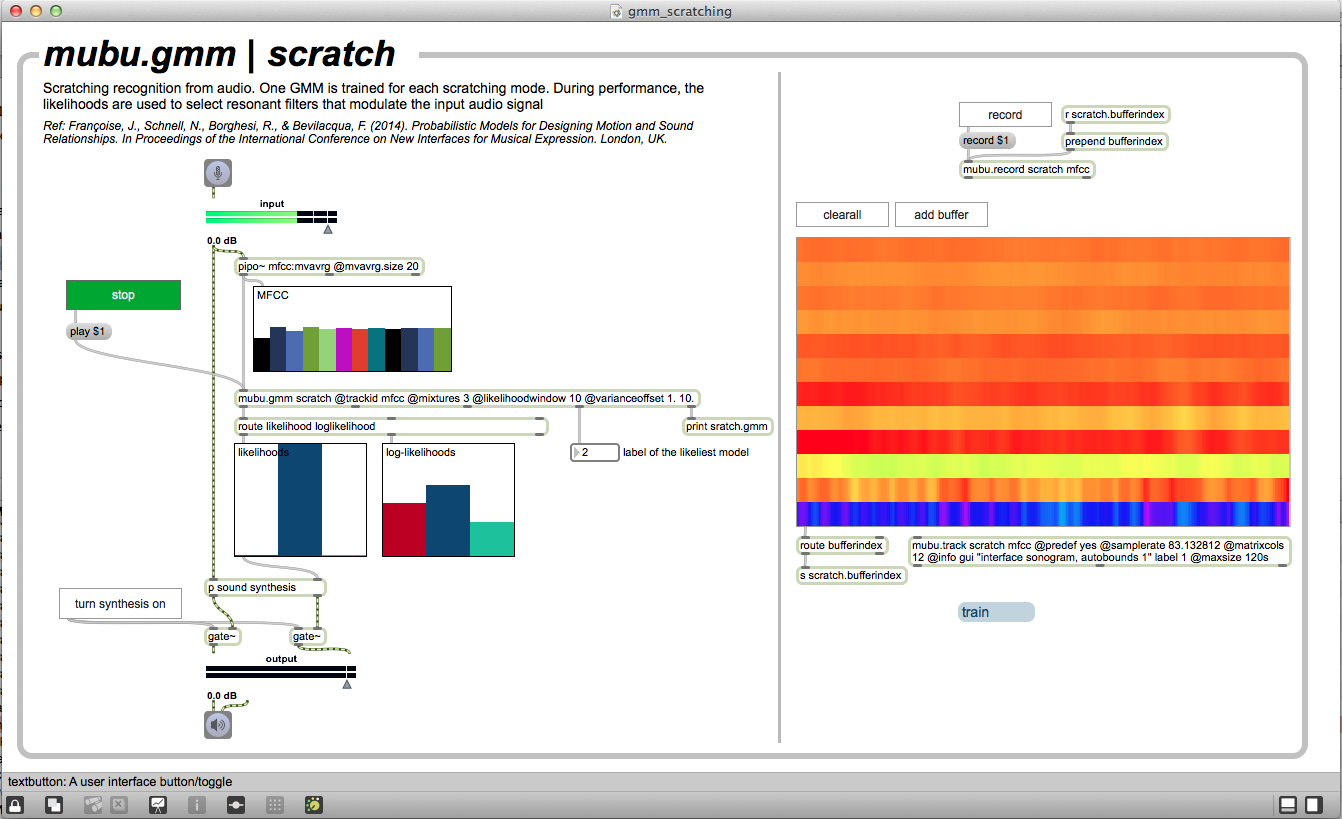Image resolution: width=1342 pixels, height=819 pixels.
Task: Click the likeliest model label number box
Action: click(594, 452)
